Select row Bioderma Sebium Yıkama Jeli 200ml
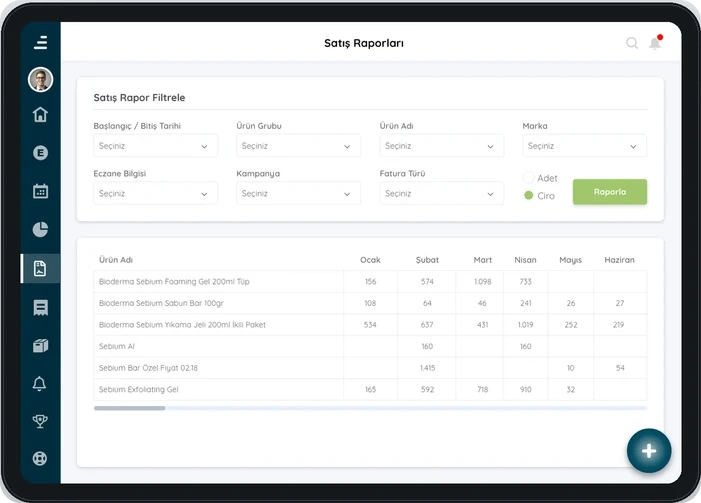This screenshot has width=701, height=503. (x=370, y=325)
